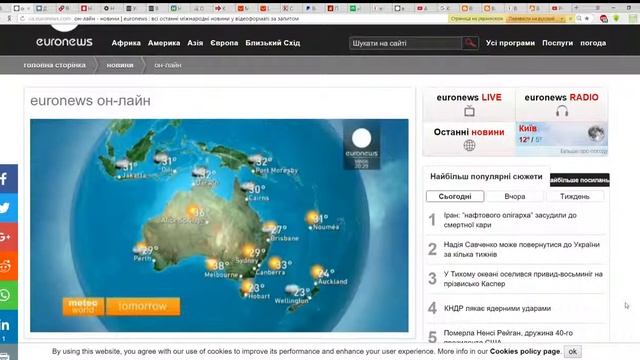Open the Послуги menu
Image resolution: width=640 pixels, height=360 pixels.
tap(558, 43)
